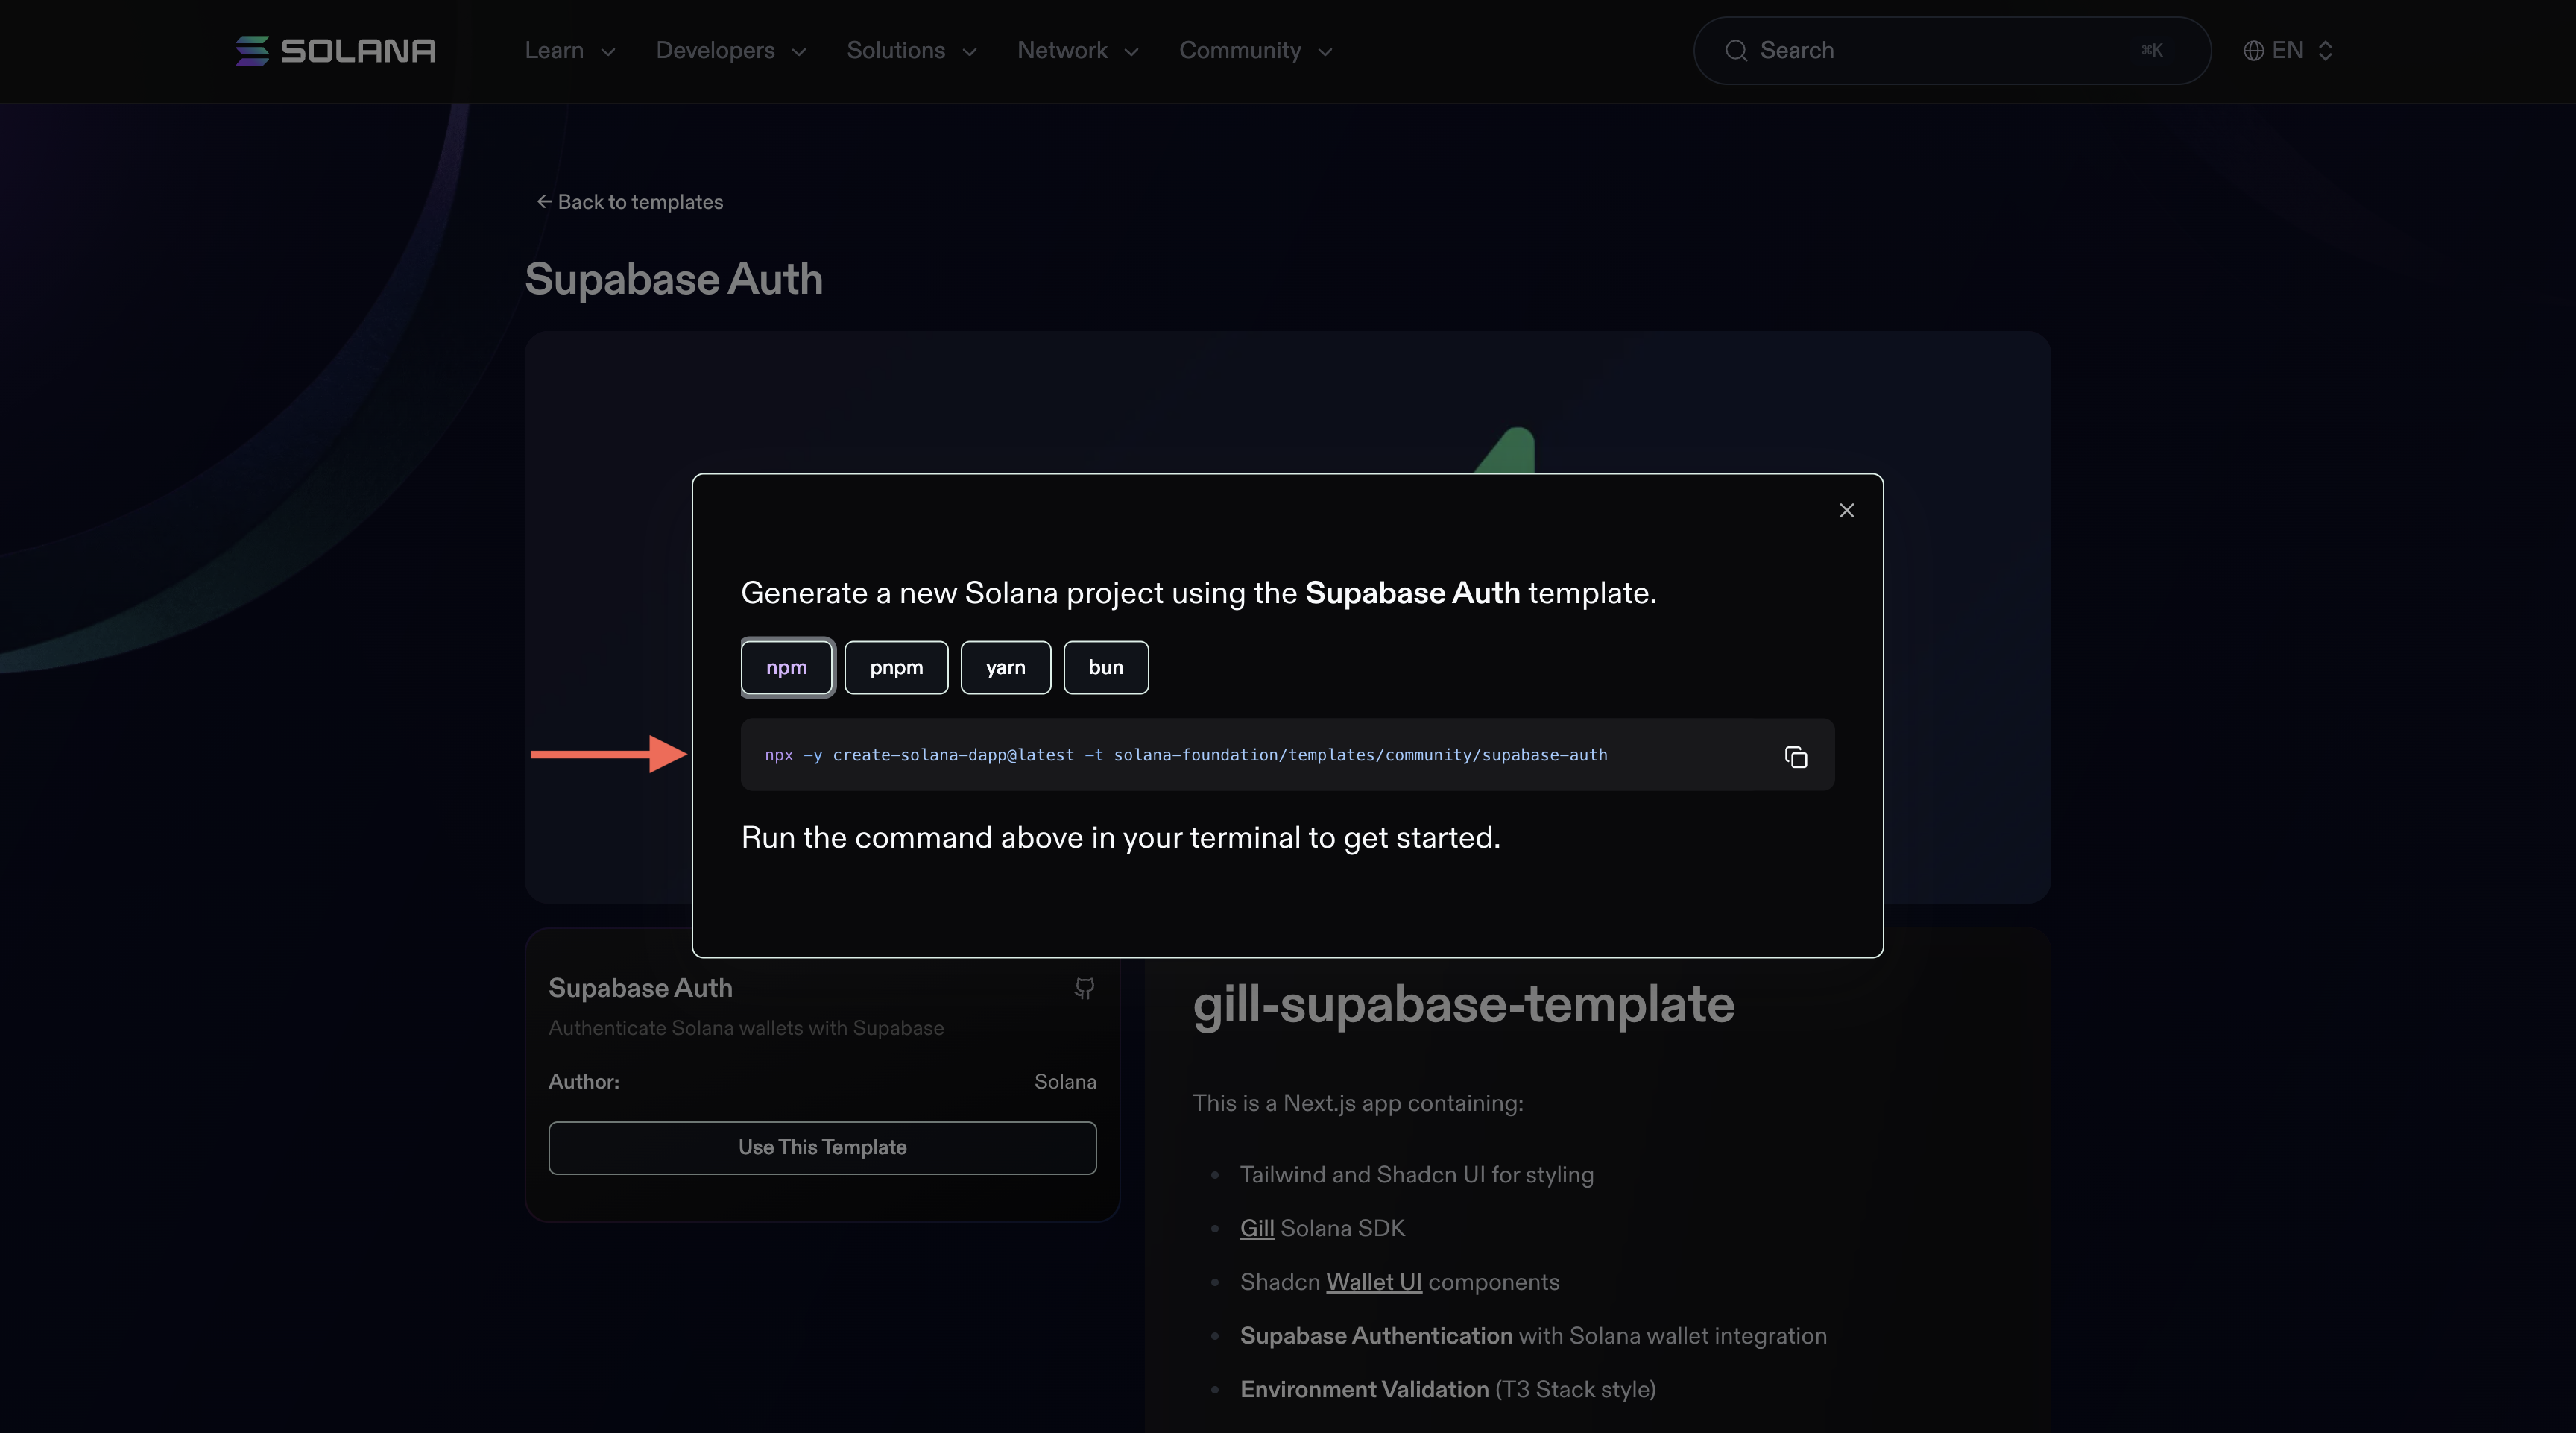Copy the npx command to clipboard
2576x1433 pixels.
coord(1795,757)
